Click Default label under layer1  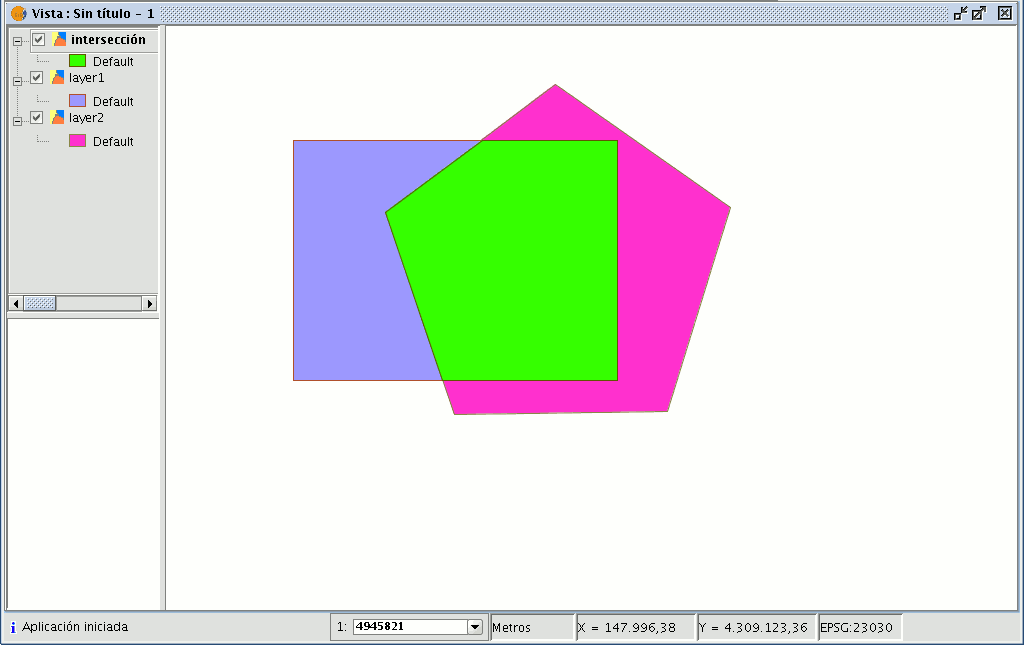(x=113, y=101)
